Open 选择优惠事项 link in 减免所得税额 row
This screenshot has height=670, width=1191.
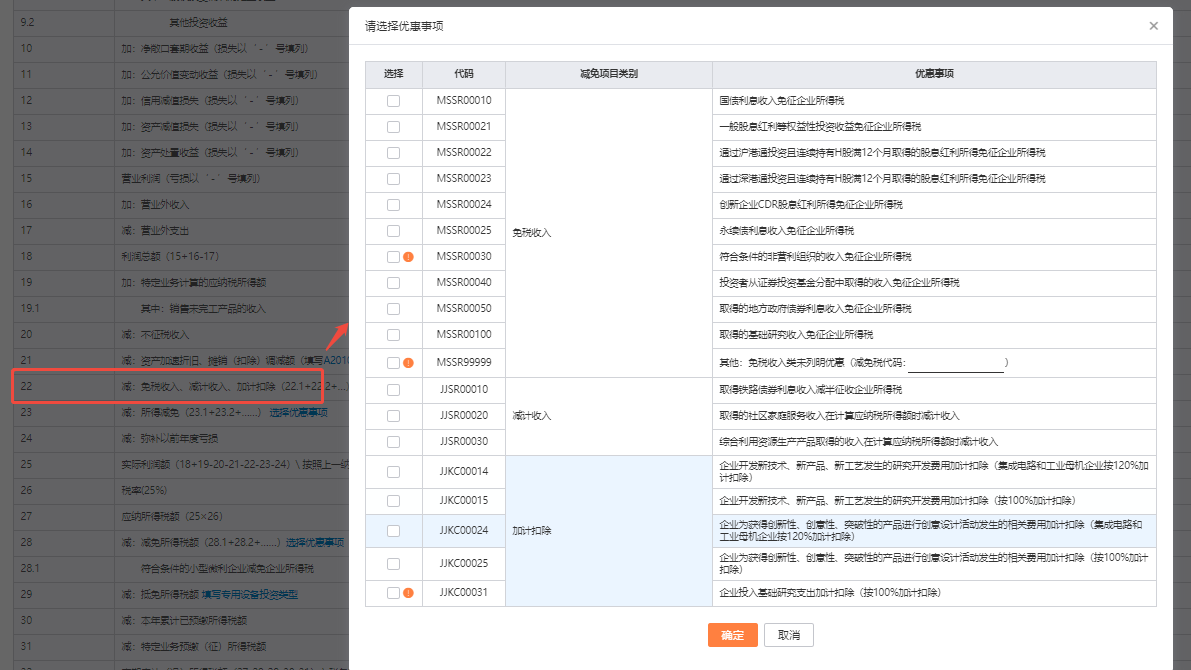pyautogui.click(x=315, y=542)
